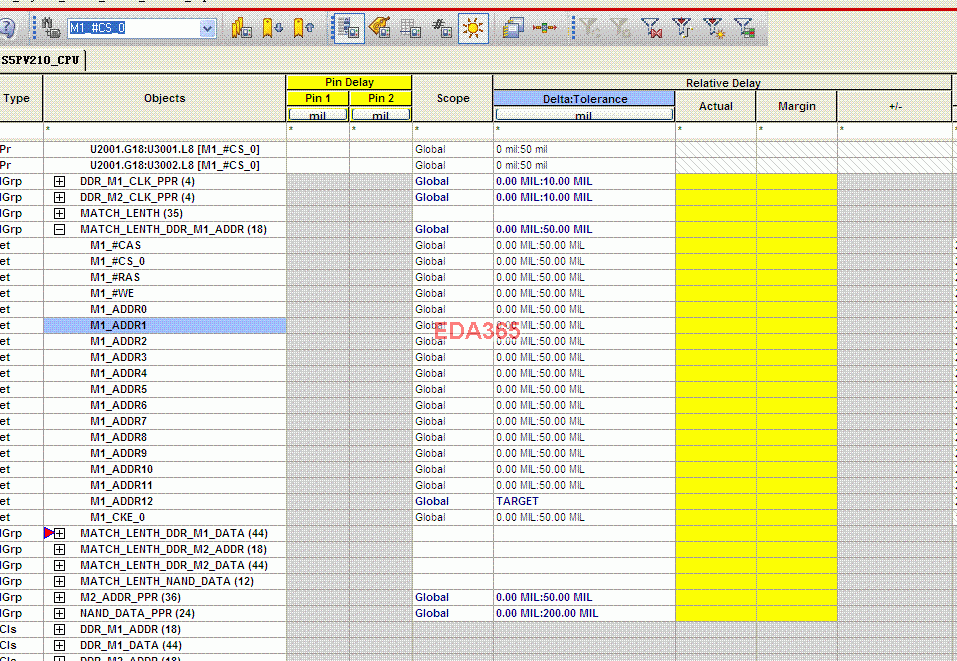Click the tag label toolbar icon
This screenshot has width=957, height=661.
[x=379, y=28]
